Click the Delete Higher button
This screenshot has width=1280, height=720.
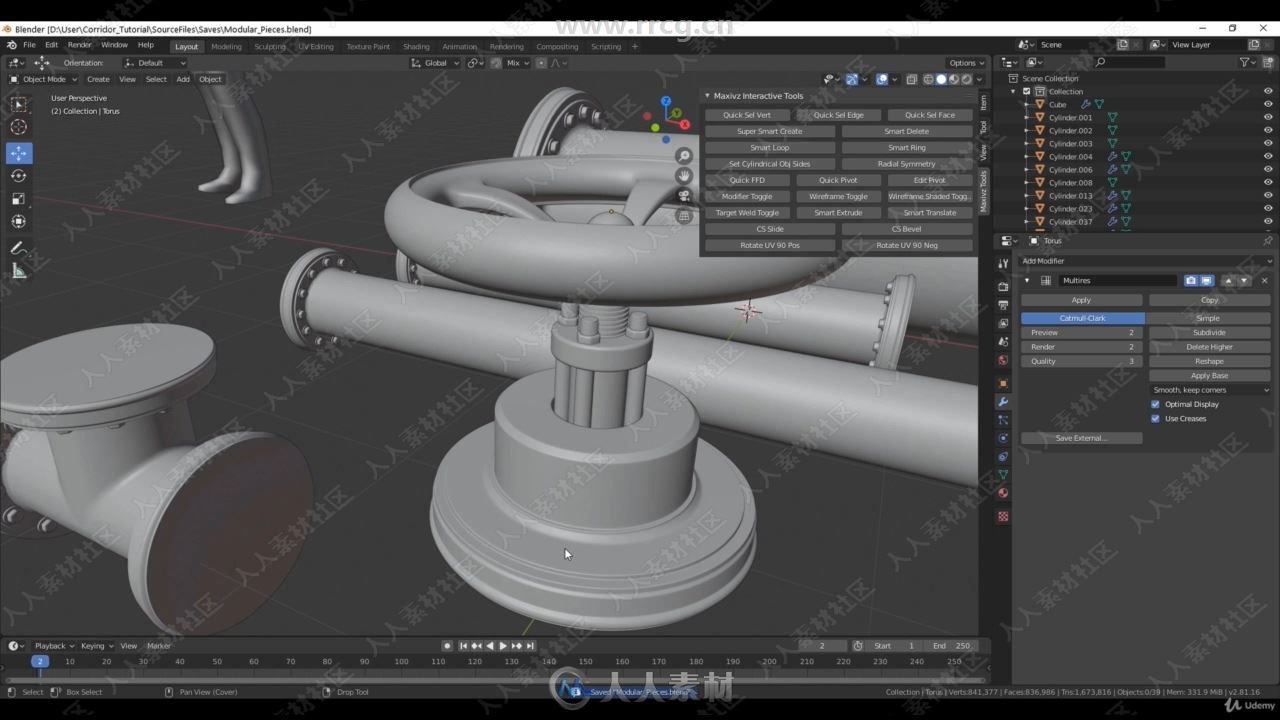[1209, 347]
